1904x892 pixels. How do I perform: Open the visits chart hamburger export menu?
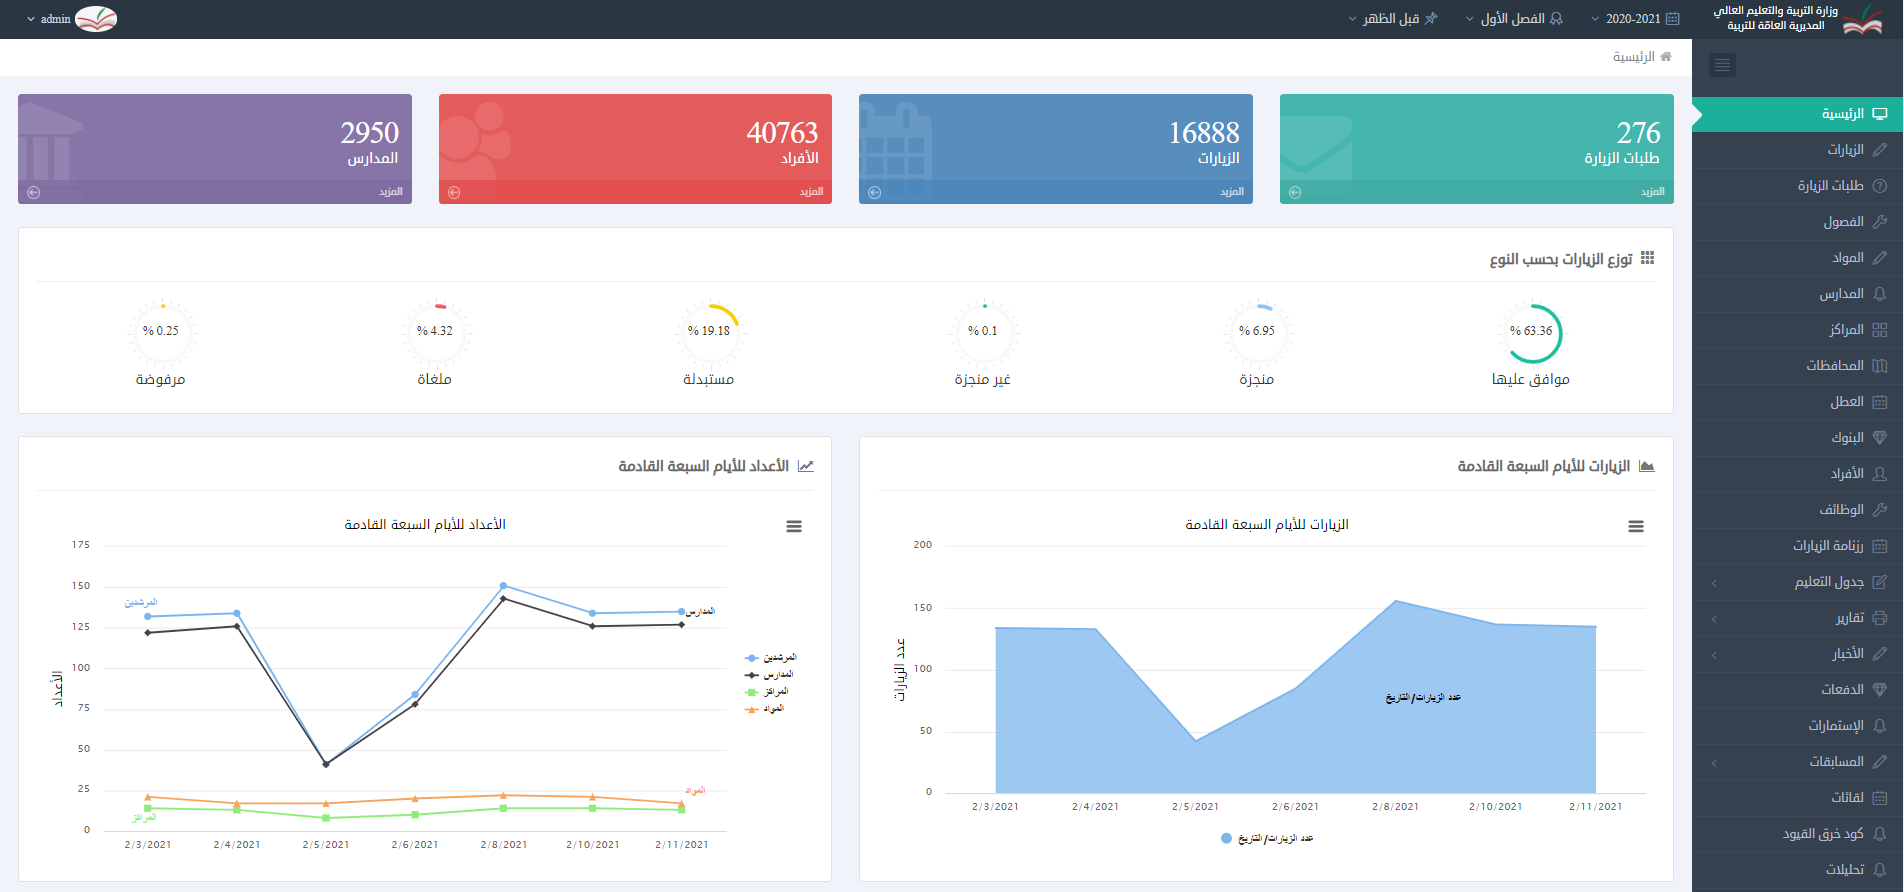[1636, 527]
